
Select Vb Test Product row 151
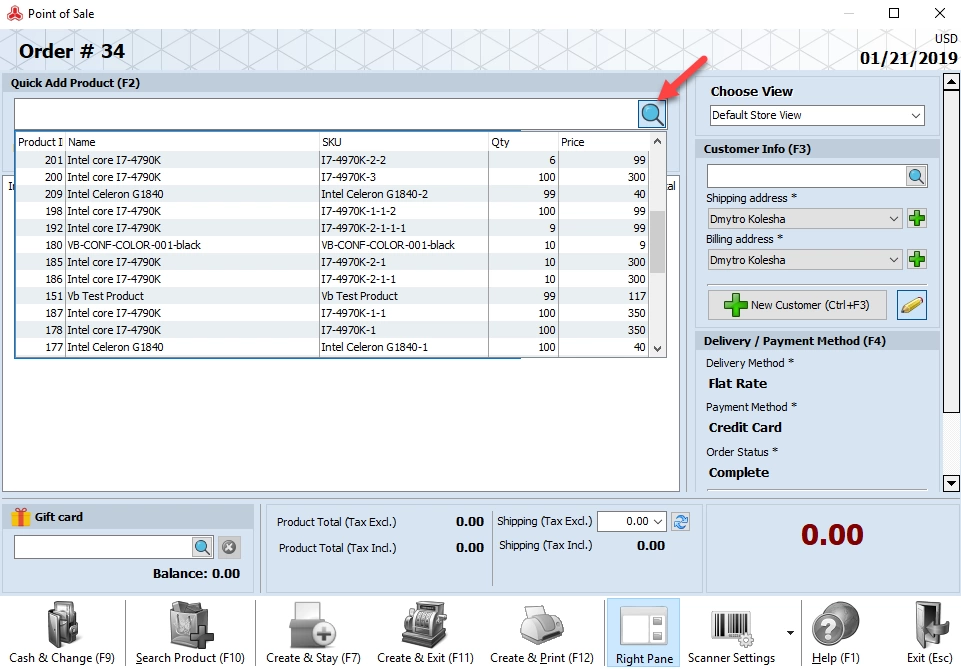(332, 296)
